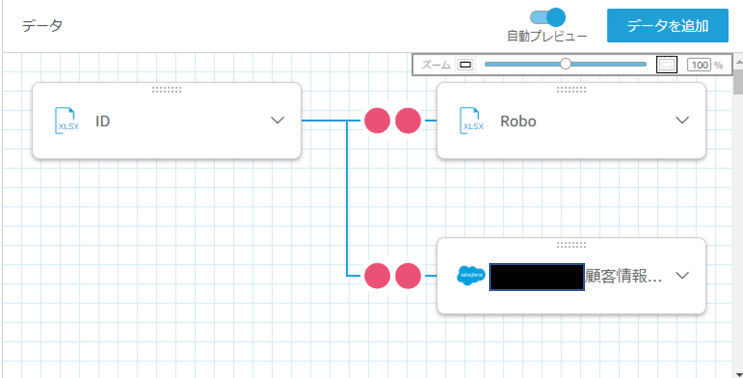Click the drag grip on ID card
743x378 pixels.
coord(166,89)
